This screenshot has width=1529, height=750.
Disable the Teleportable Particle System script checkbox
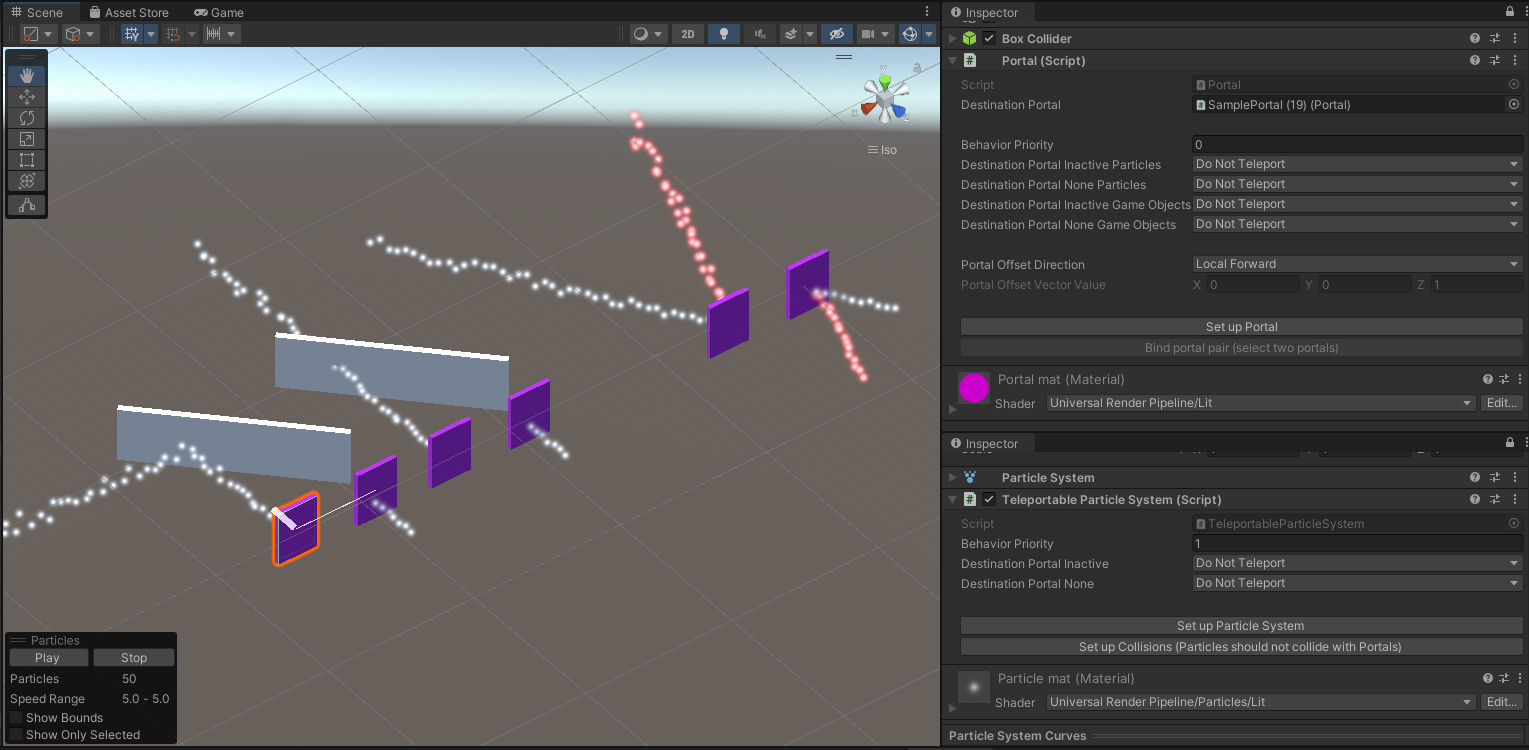[989, 500]
